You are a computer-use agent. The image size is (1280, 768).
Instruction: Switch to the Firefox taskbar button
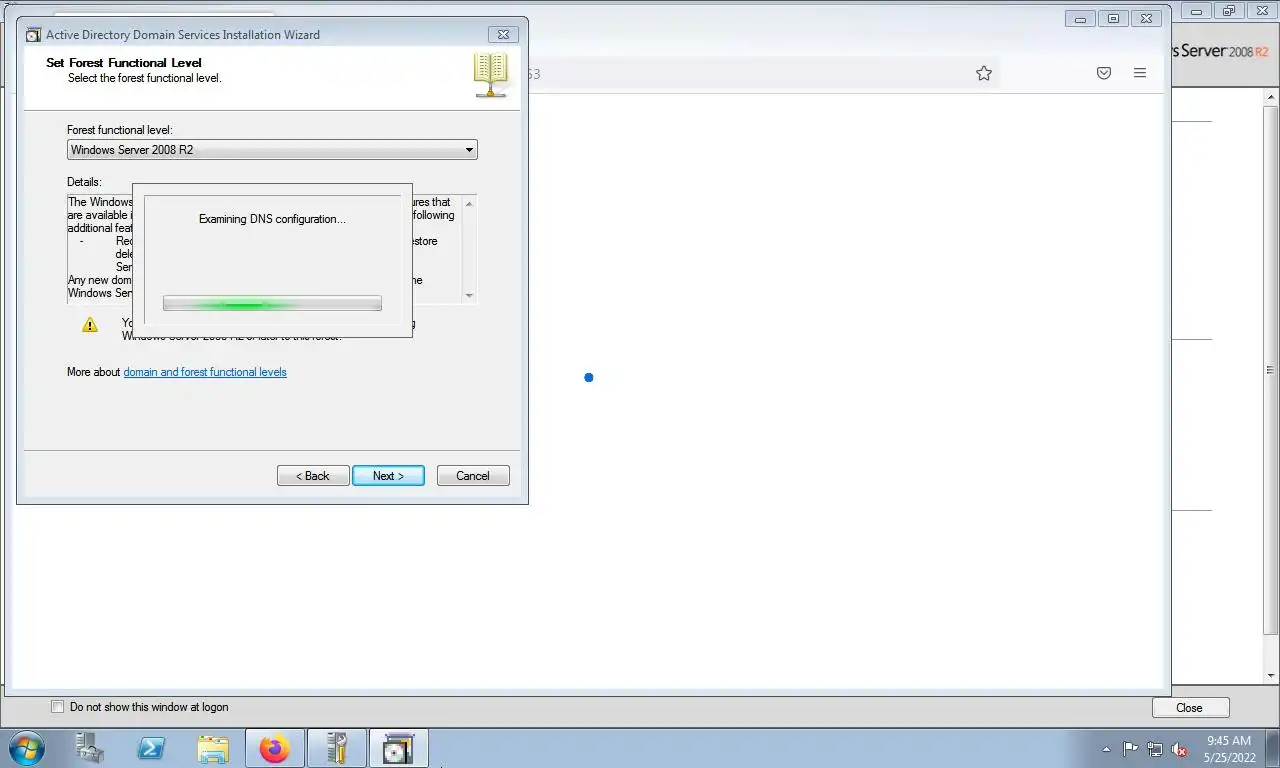(x=274, y=748)
